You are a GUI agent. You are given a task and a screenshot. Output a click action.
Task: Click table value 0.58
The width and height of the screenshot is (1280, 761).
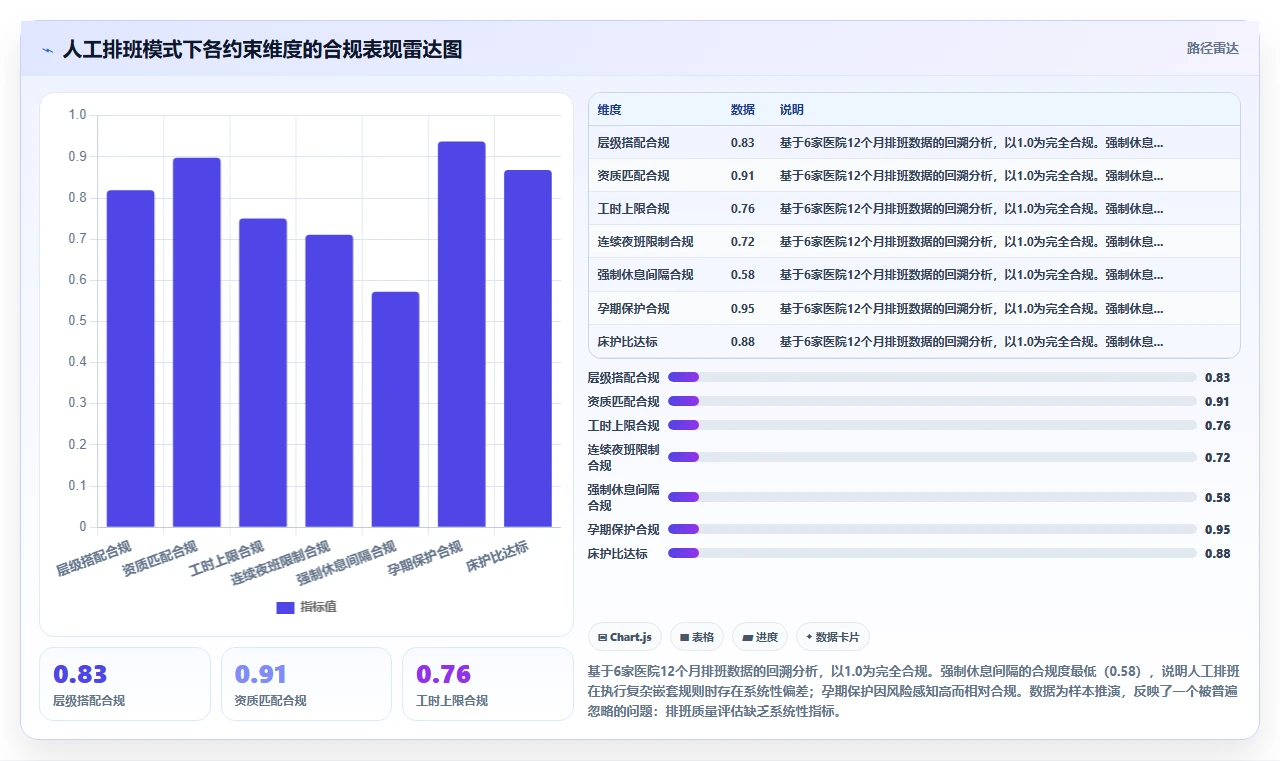coord(743,275)
